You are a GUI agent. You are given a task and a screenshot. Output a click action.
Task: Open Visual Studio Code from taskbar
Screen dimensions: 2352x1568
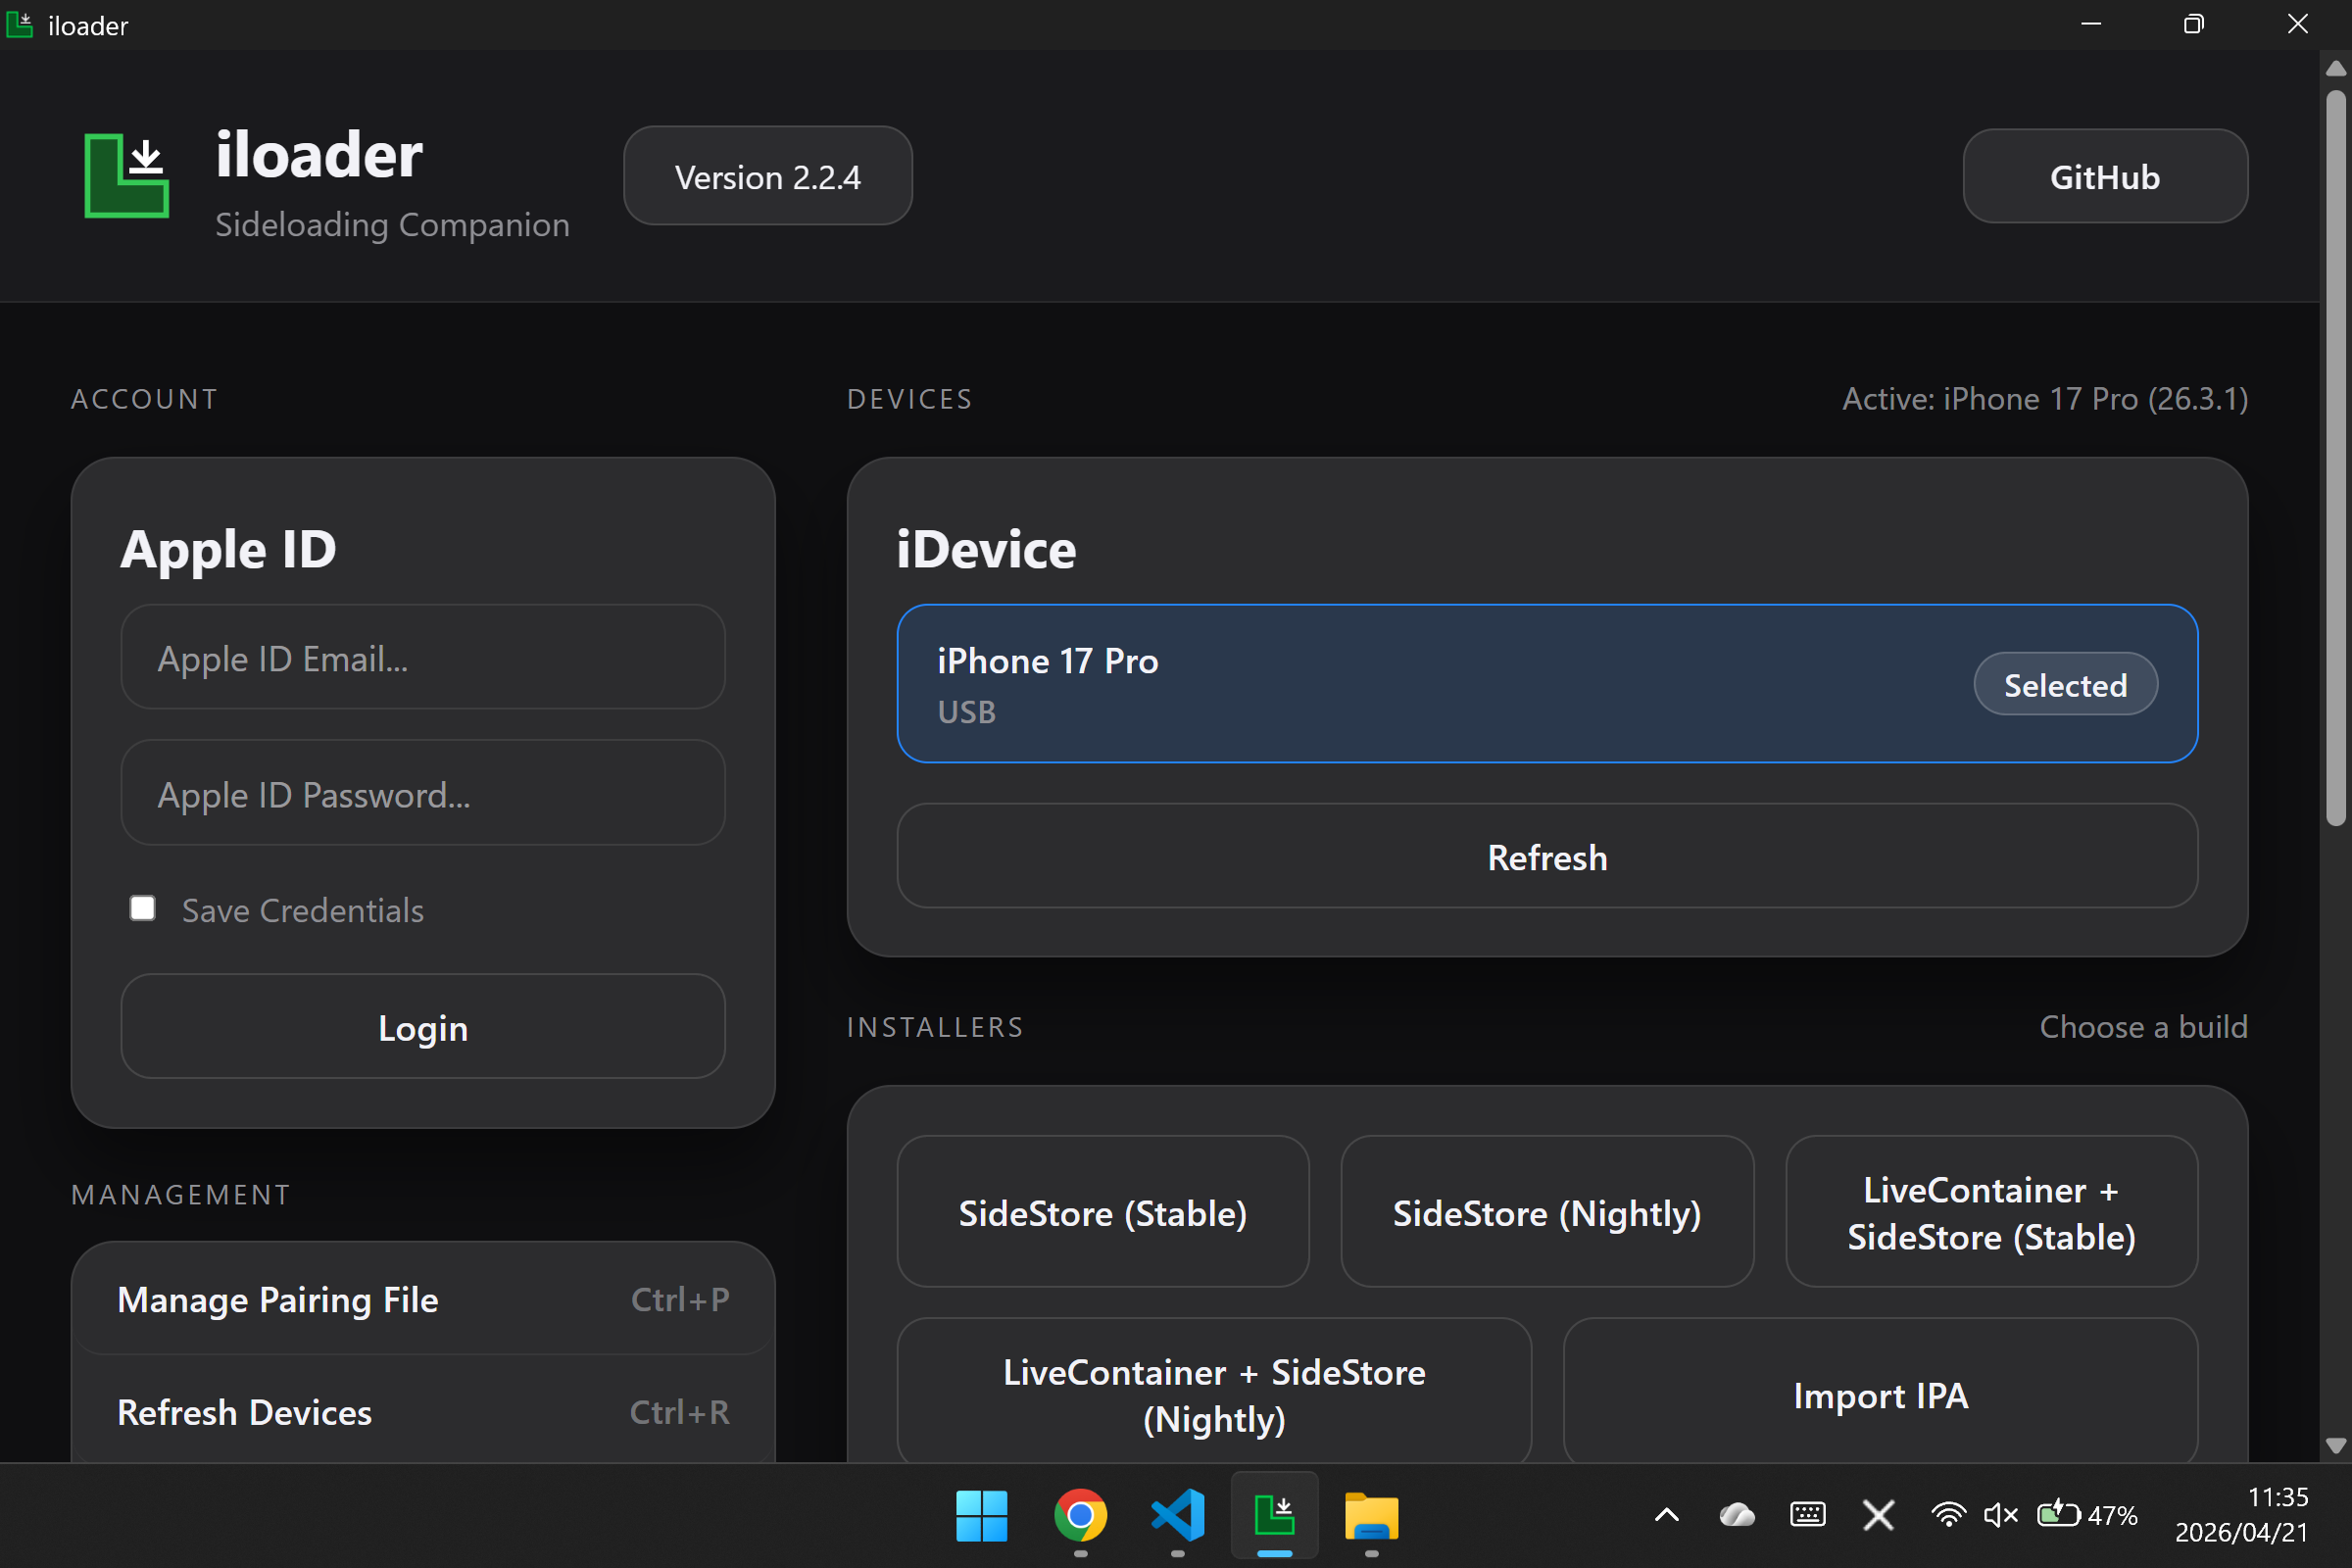[1177, 1516]
